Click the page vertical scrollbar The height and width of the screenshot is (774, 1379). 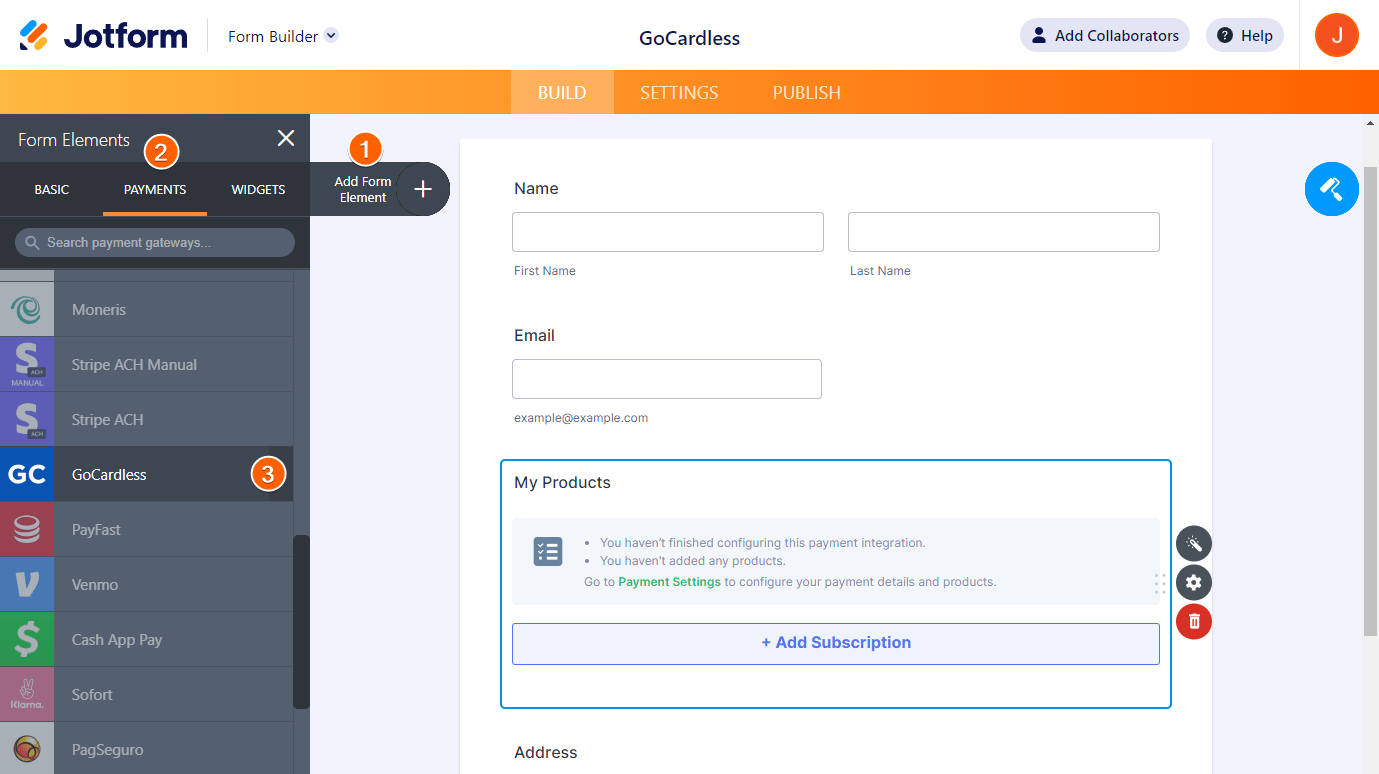click(1371, 400)
